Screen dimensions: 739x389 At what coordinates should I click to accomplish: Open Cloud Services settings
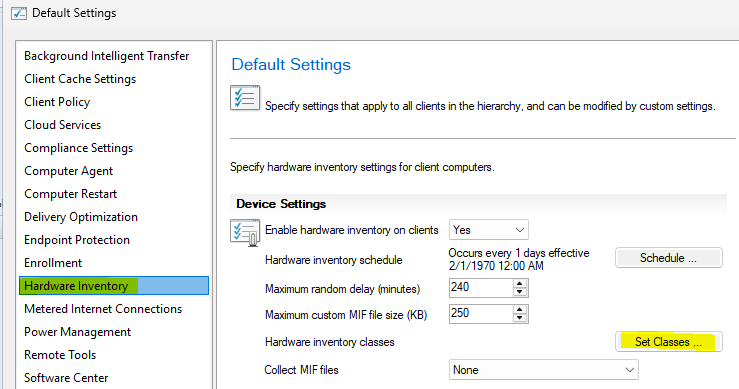coord(63,125)
